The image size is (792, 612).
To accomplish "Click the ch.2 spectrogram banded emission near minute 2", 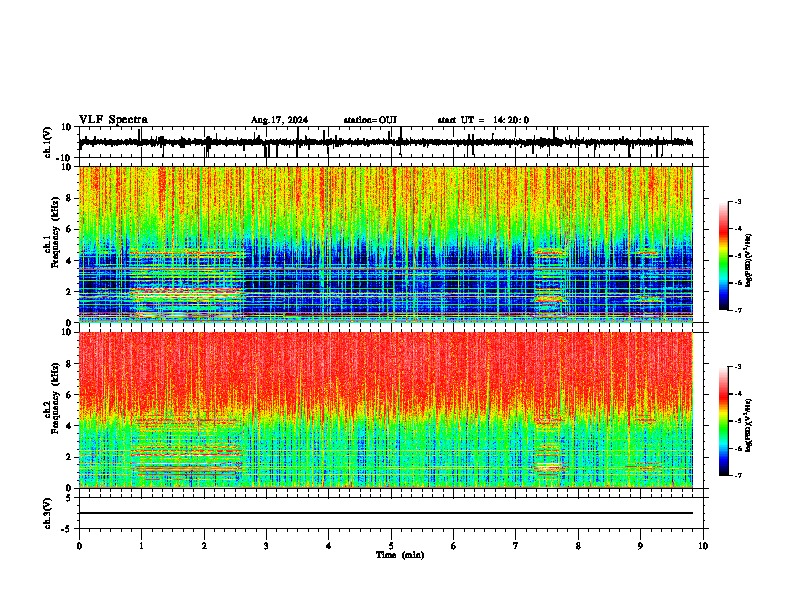I will pyautogui.click(x=187, y=447).
